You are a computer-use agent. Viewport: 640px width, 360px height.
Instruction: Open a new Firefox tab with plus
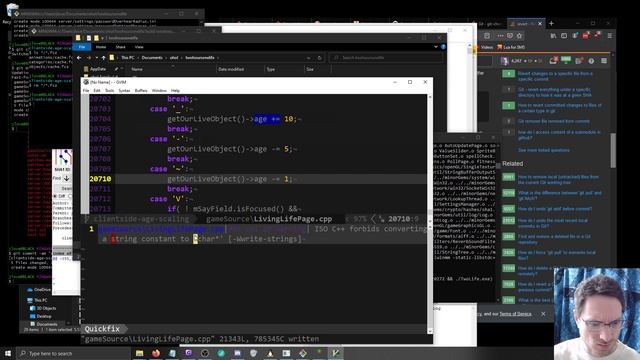click(551, 24)
